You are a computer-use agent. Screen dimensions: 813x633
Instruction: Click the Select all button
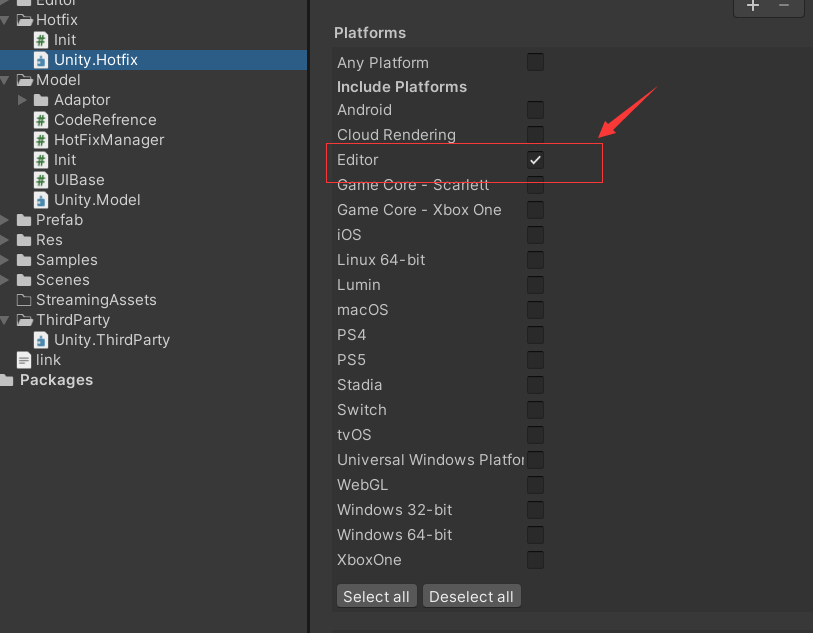click(x=376, y=596)
